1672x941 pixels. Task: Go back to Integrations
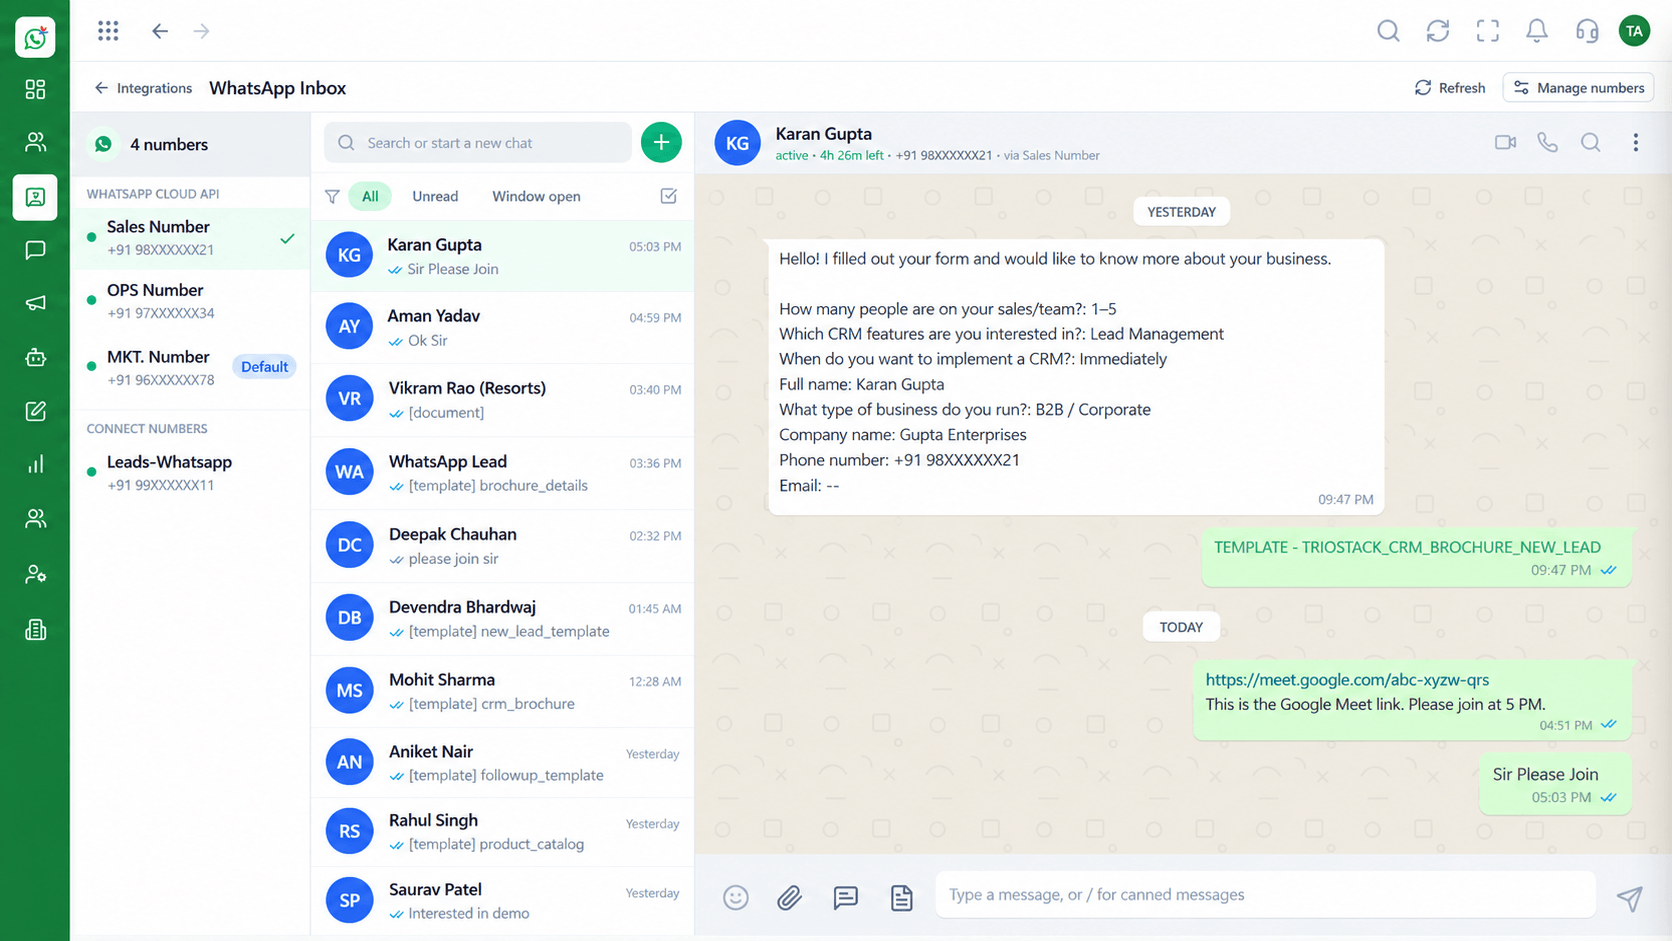143,88
